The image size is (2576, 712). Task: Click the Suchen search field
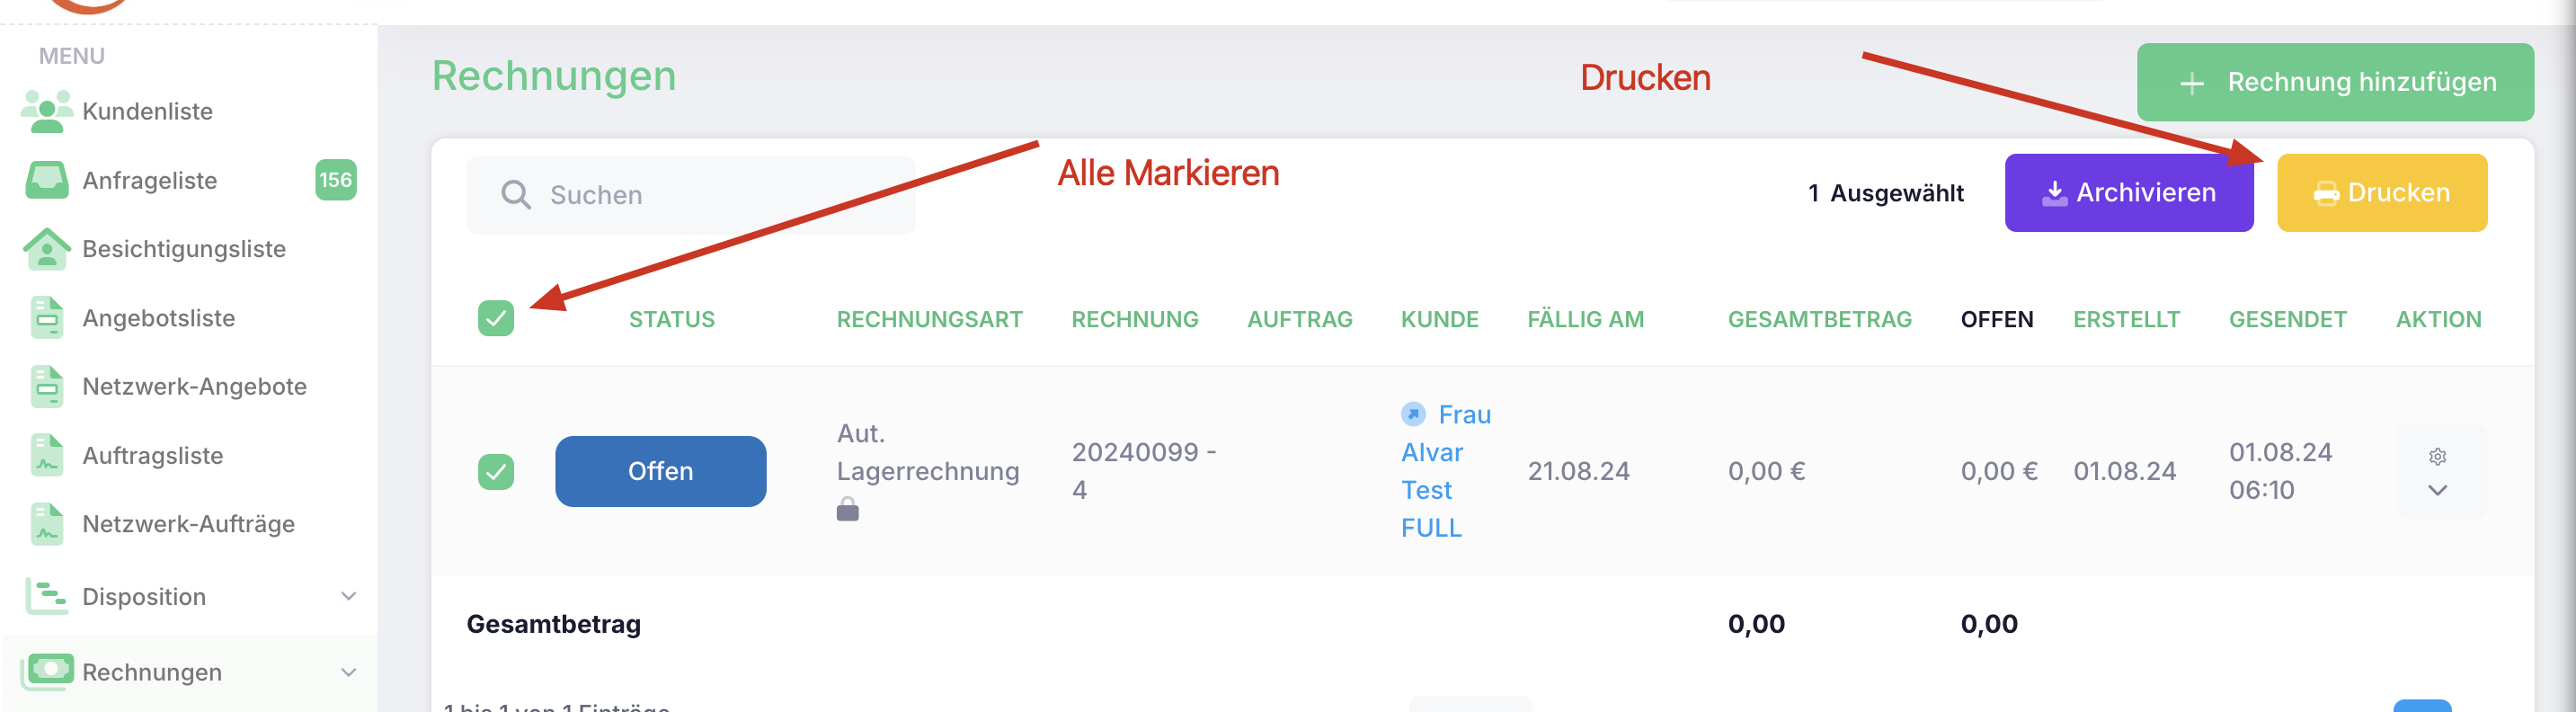point(690,195)
